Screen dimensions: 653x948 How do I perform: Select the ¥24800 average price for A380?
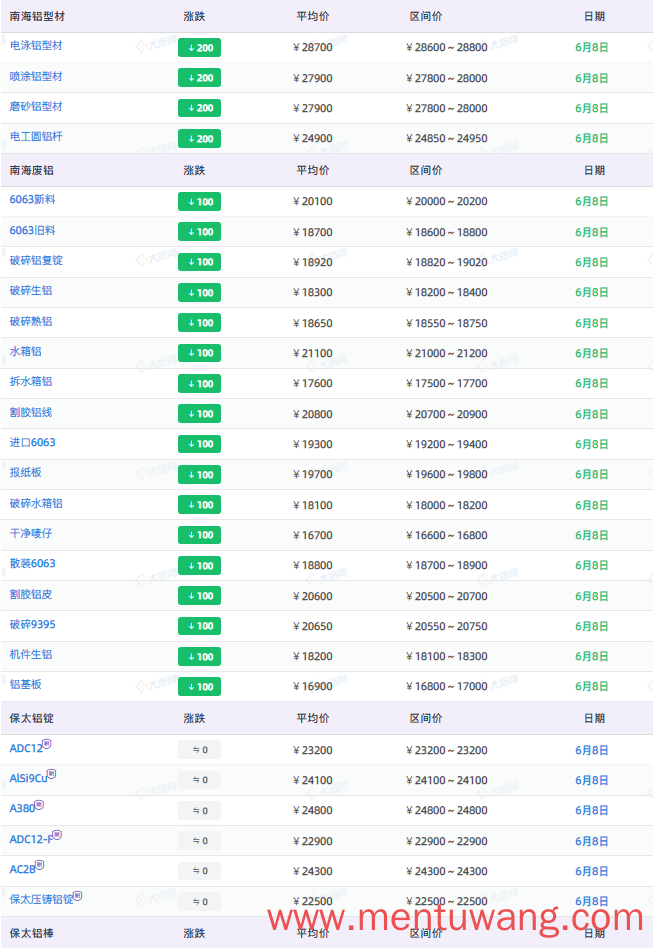tap(313, 811)
